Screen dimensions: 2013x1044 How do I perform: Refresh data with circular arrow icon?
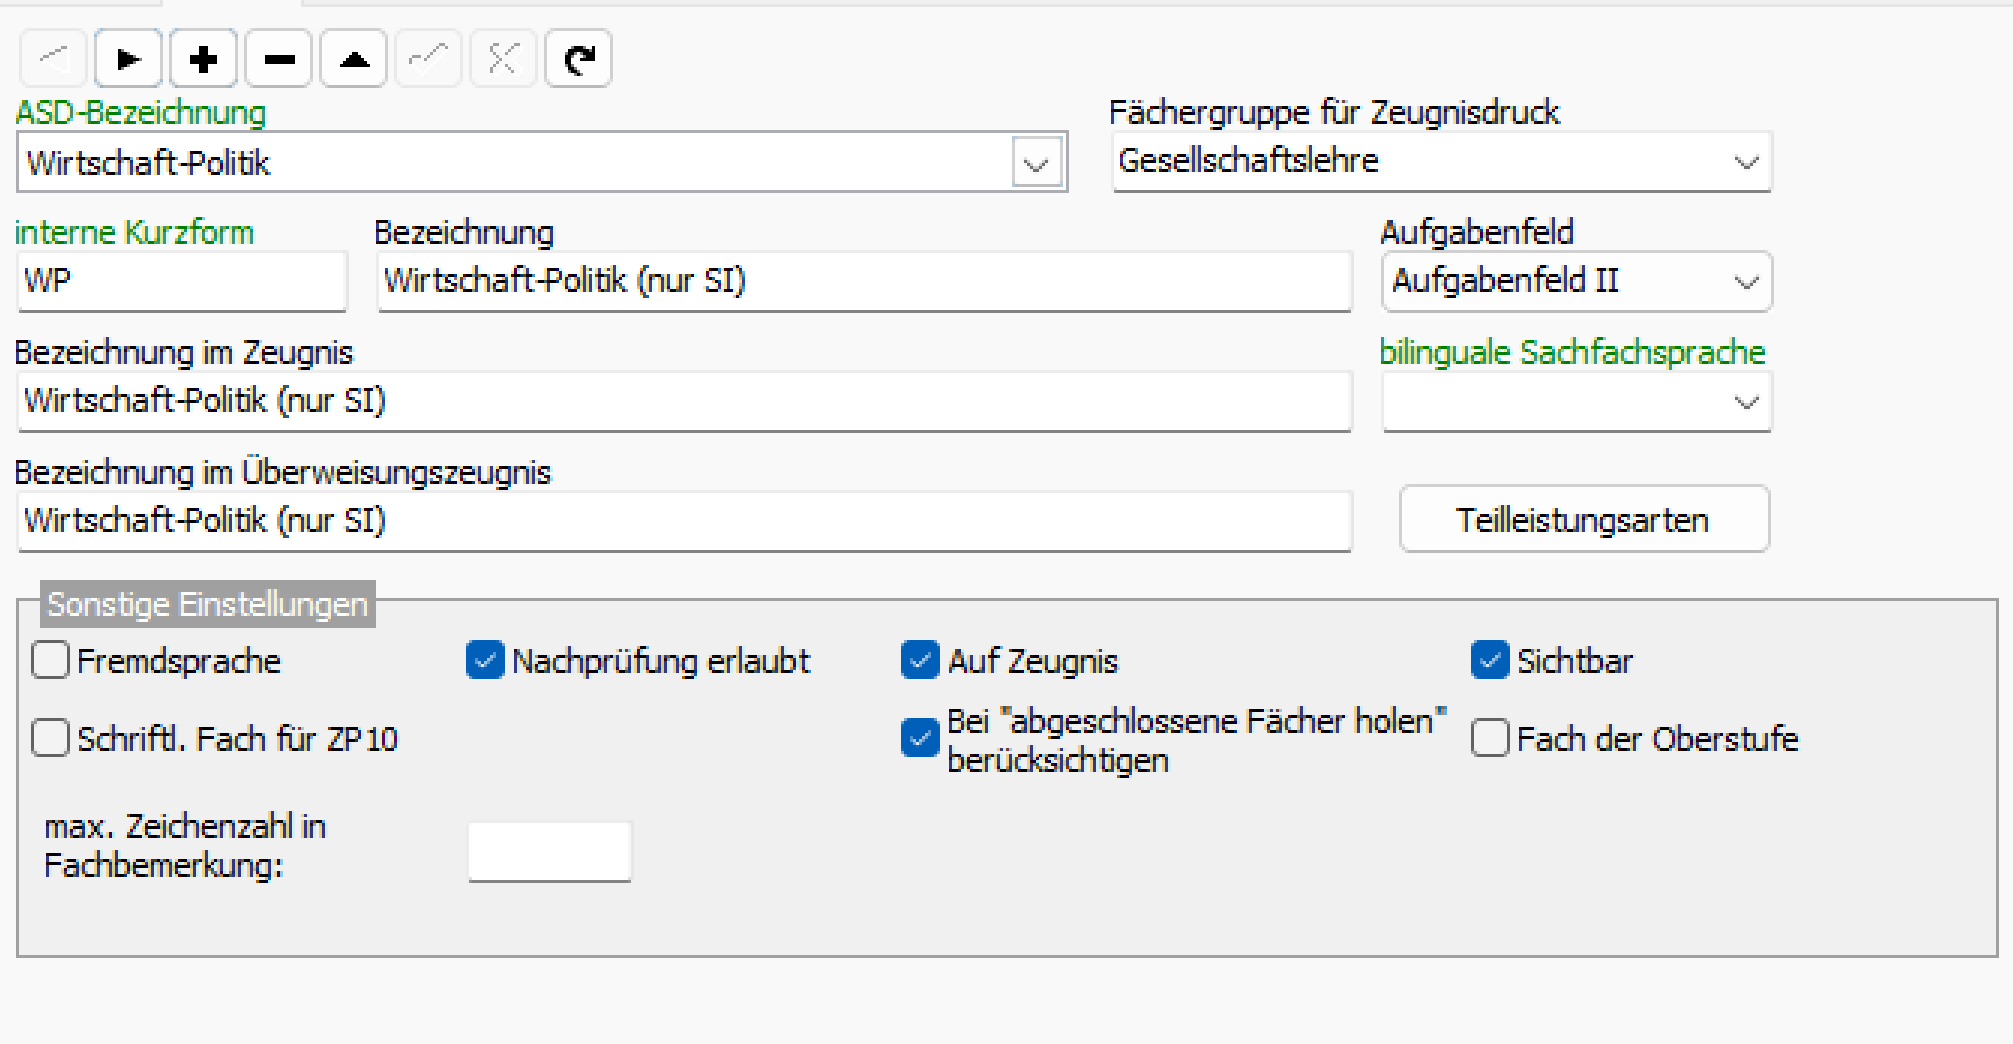(578, 59)
